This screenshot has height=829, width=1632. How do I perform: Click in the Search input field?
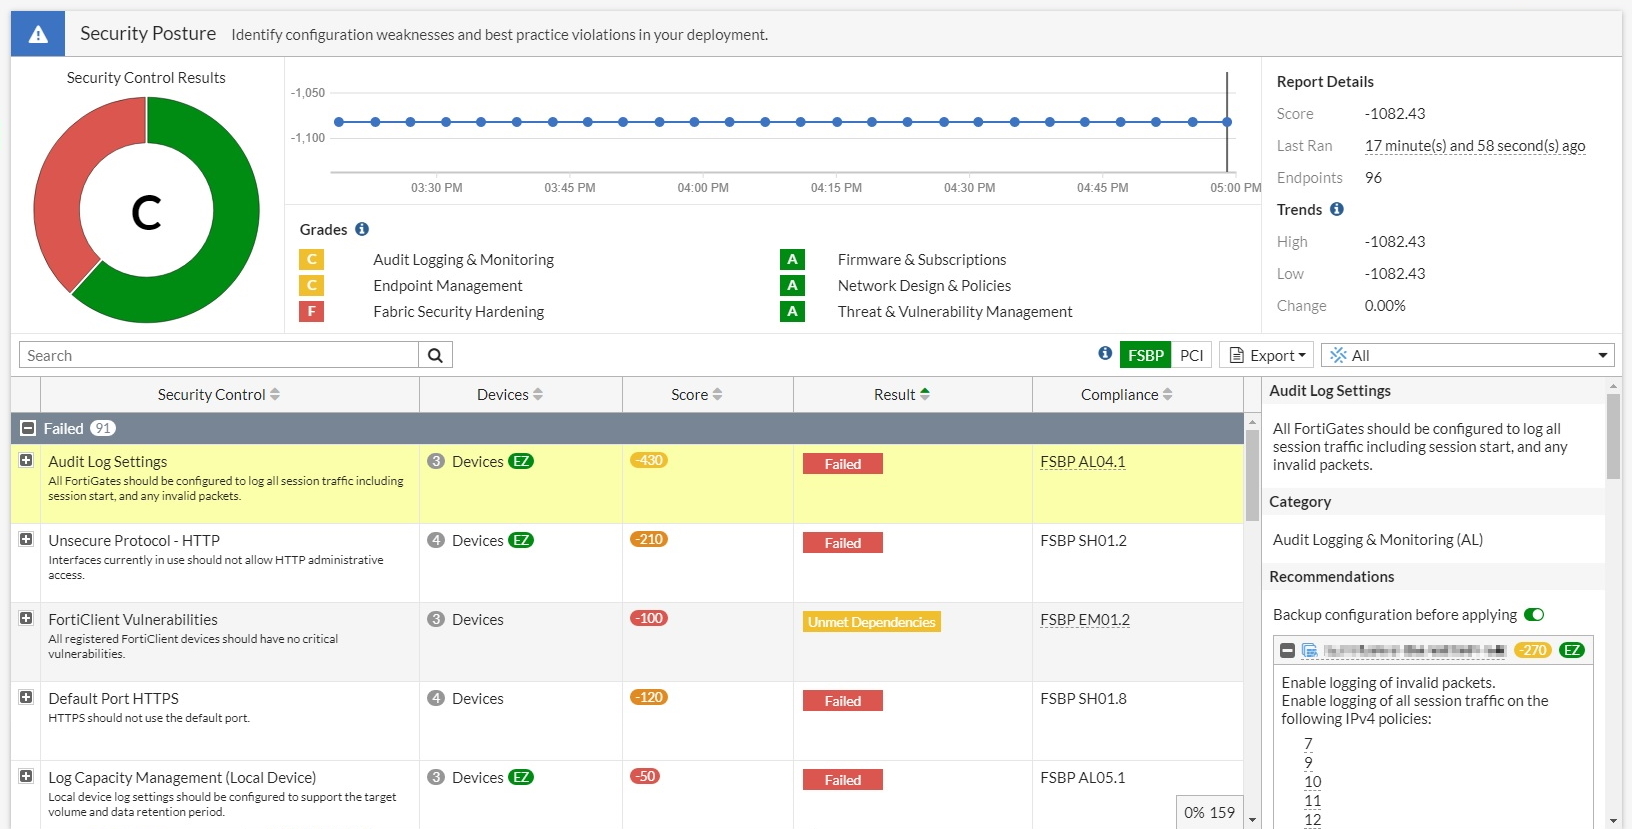[x=218, y=355]
